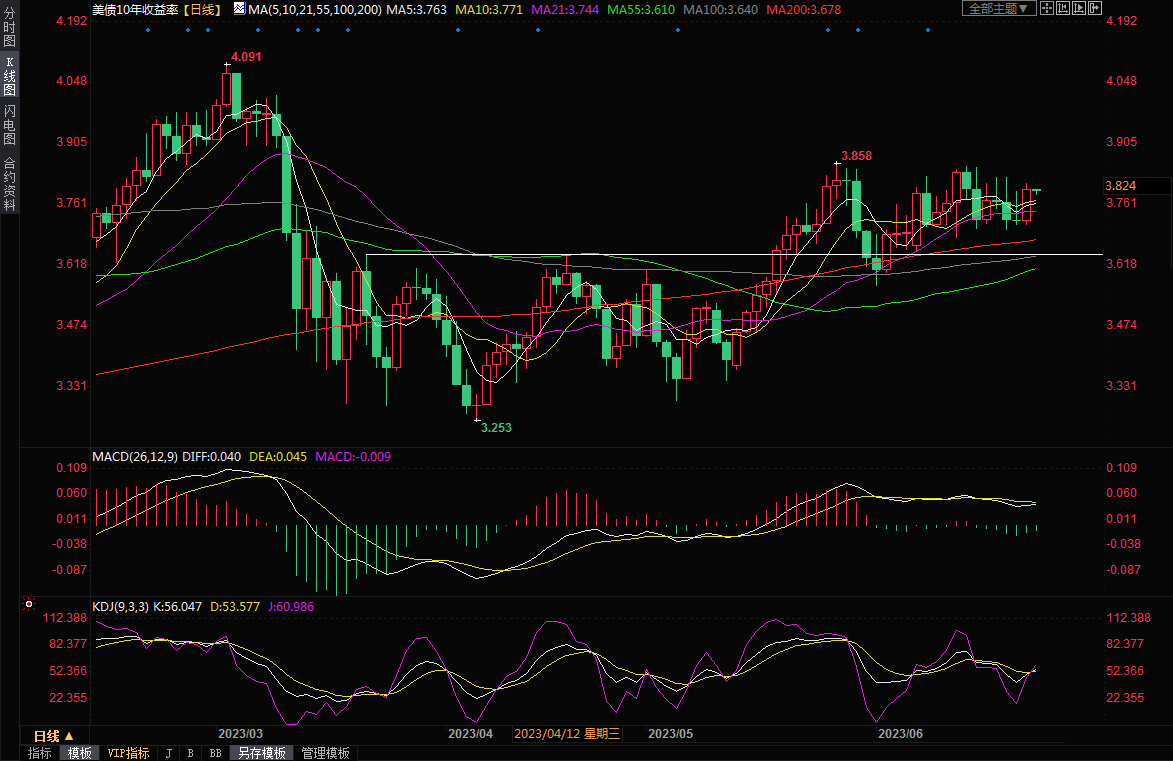Expand the 日线 period selector
The image size is (1173, 761).
click(x=53, y=735)
